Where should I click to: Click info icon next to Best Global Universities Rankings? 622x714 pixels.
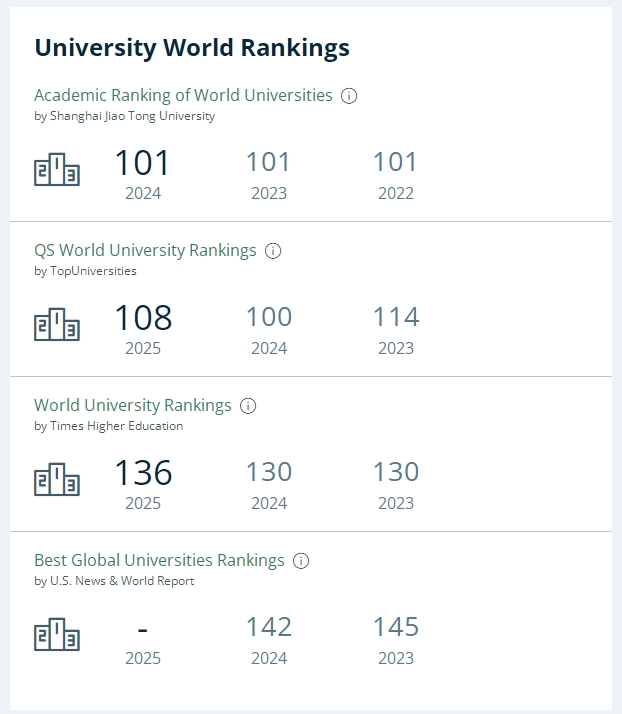301,561
